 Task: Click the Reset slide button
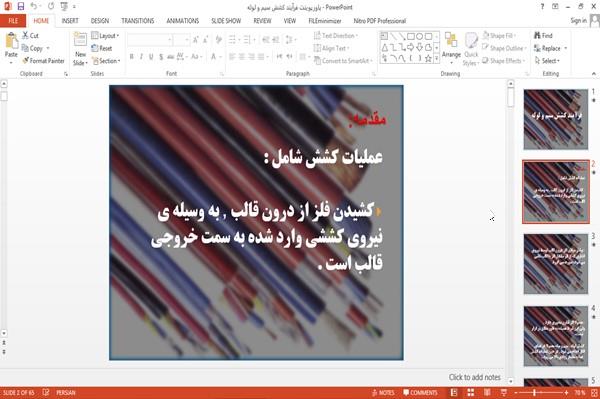[102, 48]
